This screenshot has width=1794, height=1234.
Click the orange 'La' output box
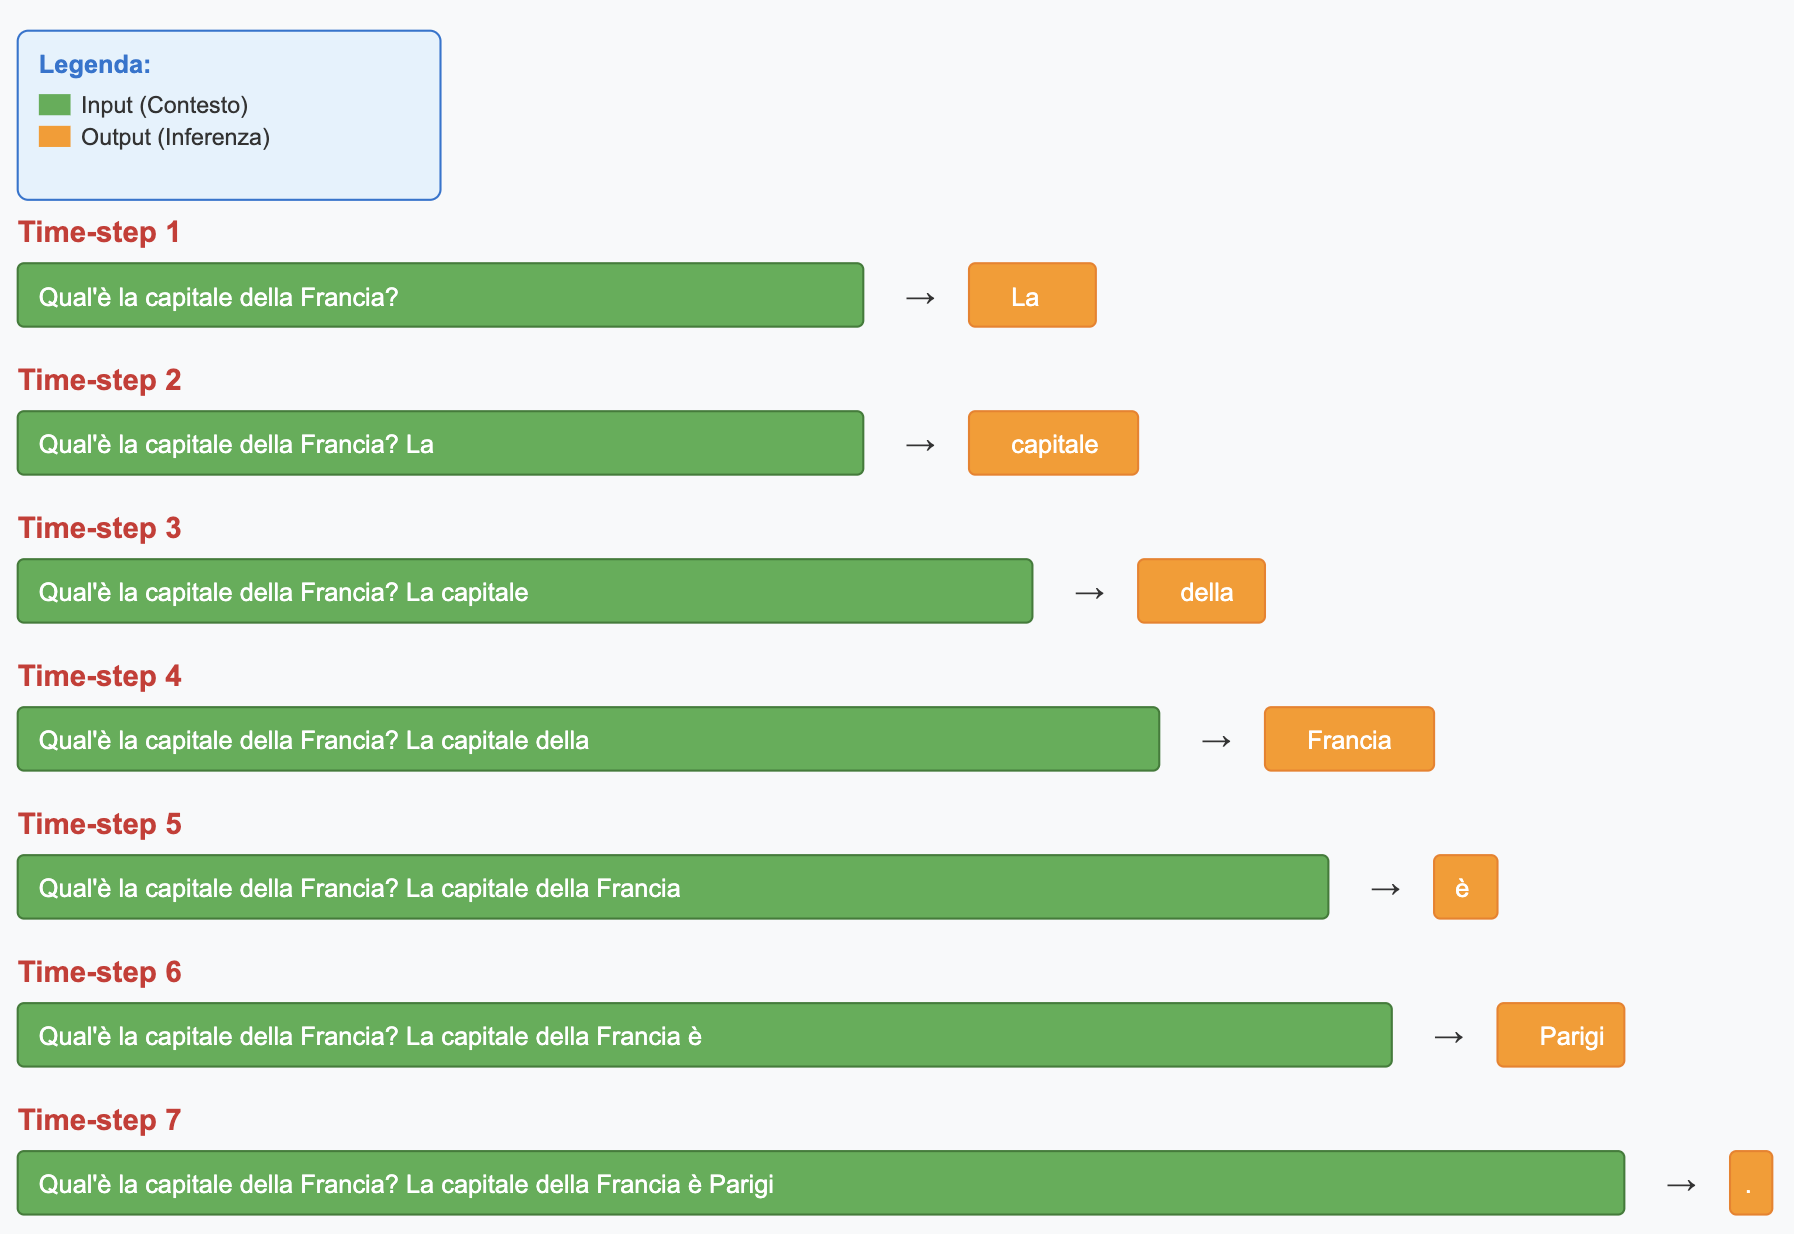(x=1031, y=296)
